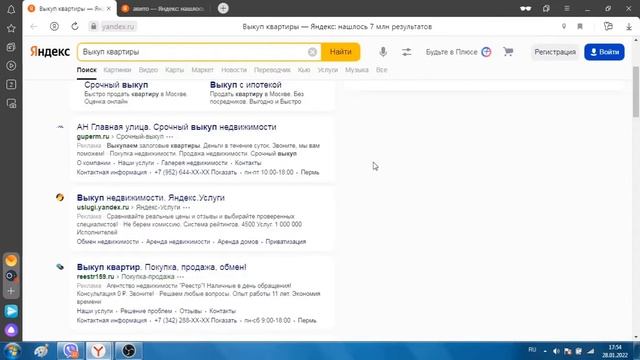Open Решение проблем sublink
This screenshot has height=360, width=640.
click(x=146, y=311)
